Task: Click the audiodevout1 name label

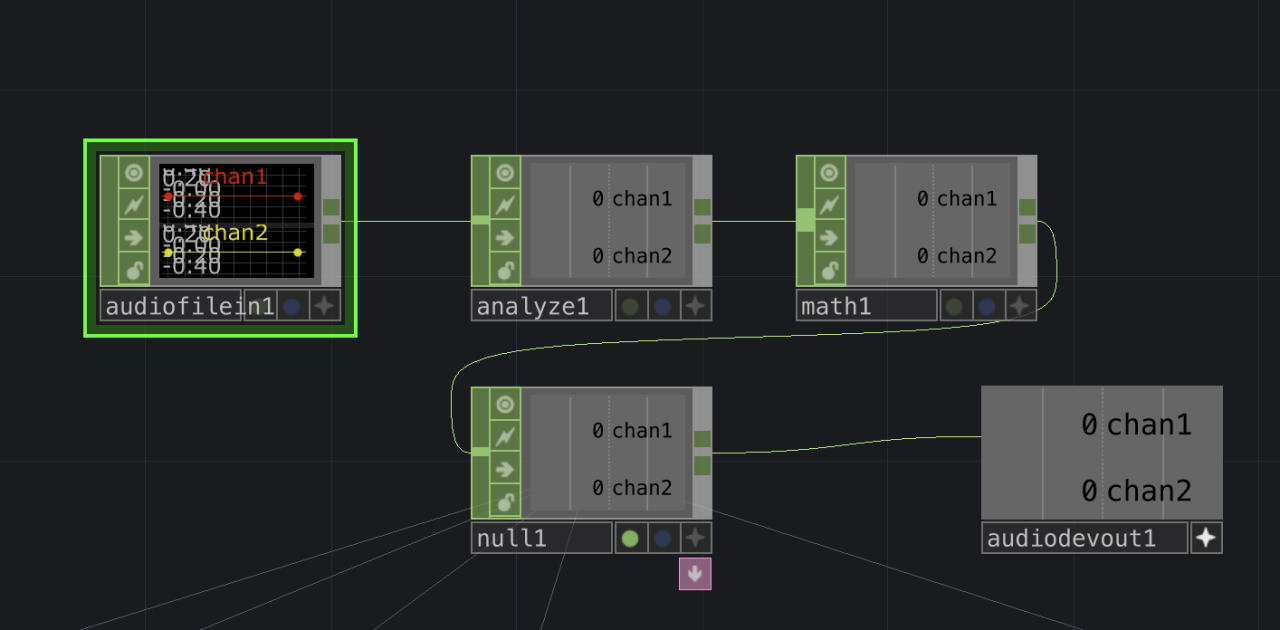Action: [x=1084, y=538]
